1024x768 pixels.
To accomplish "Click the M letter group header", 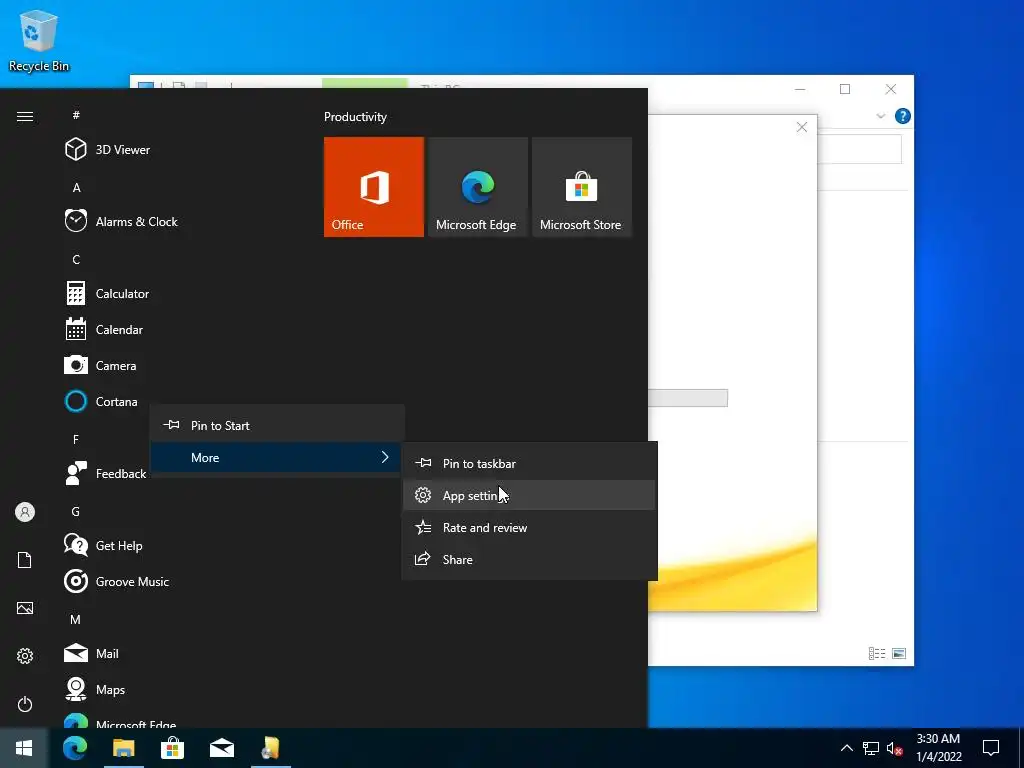I will [76, 620].
